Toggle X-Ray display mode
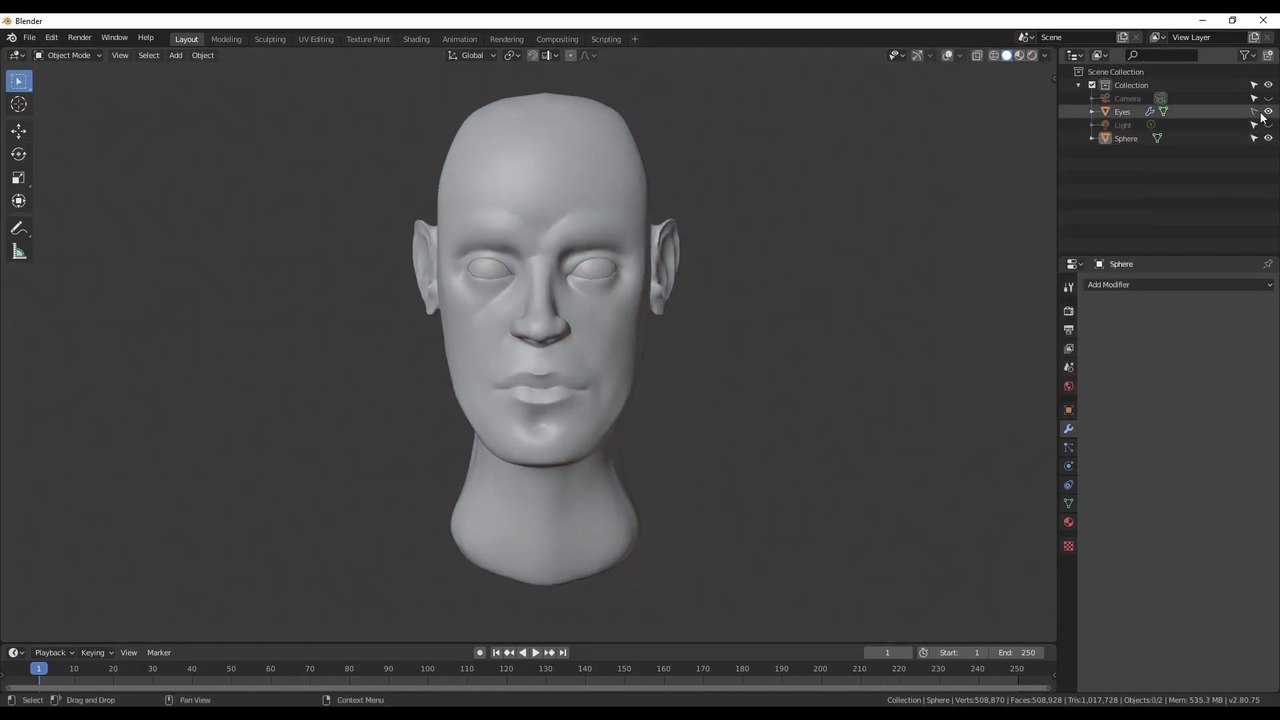This screenshot has height=720, width=1280. [x=977, y=55]
